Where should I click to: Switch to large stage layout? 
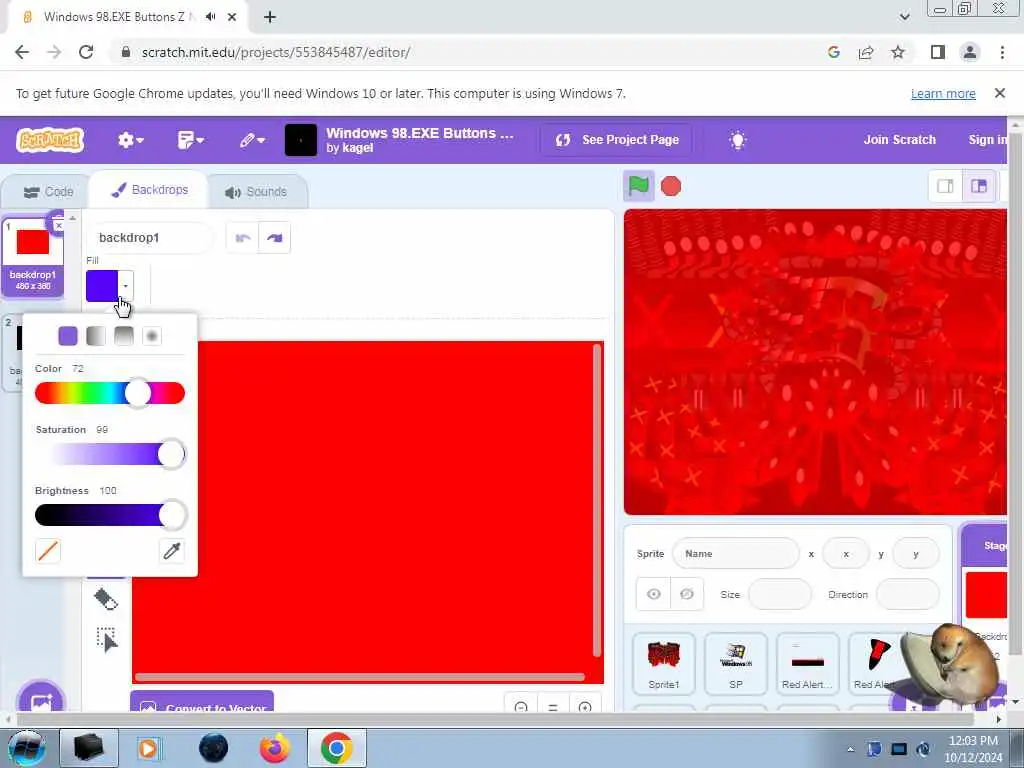(x=978, y=186)
